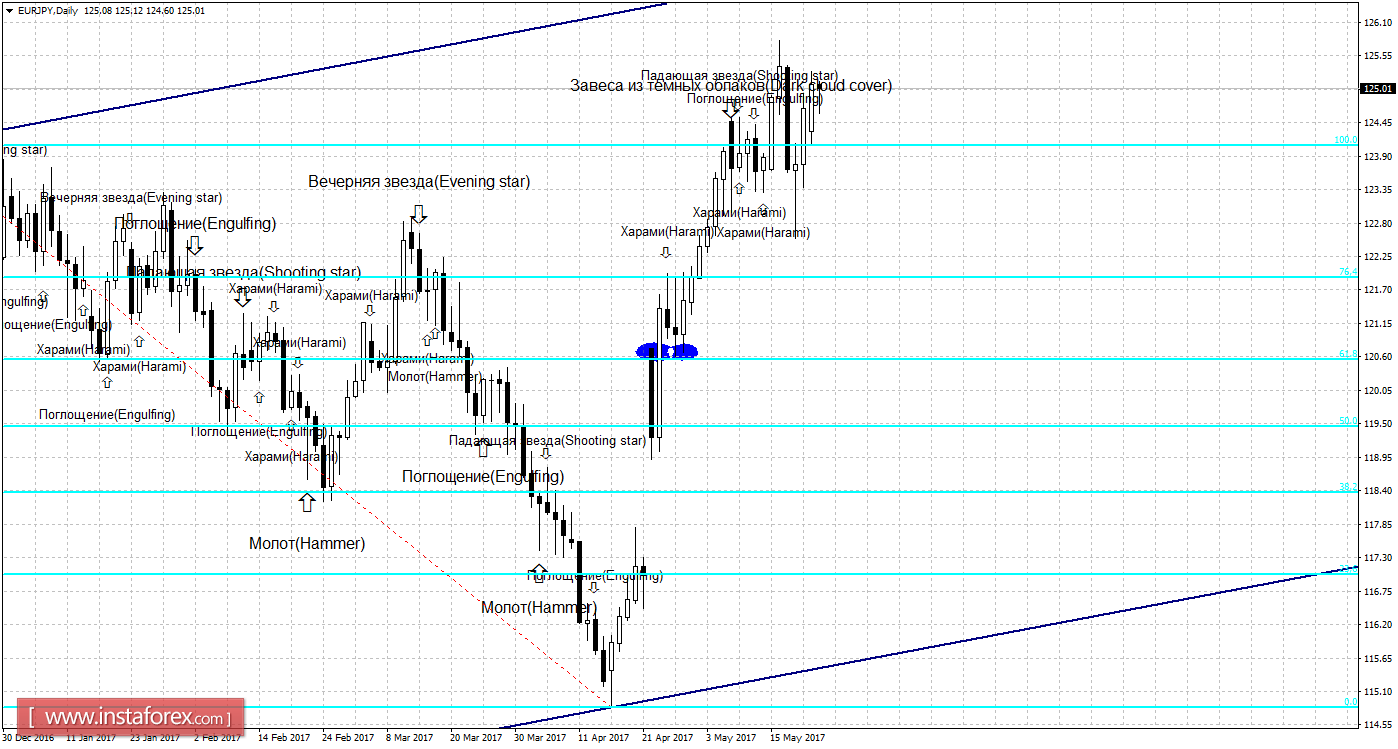Click the '11 Apr 2017' date label
The width and height of the screenshot is (1398, 749).
coord(604,738)
